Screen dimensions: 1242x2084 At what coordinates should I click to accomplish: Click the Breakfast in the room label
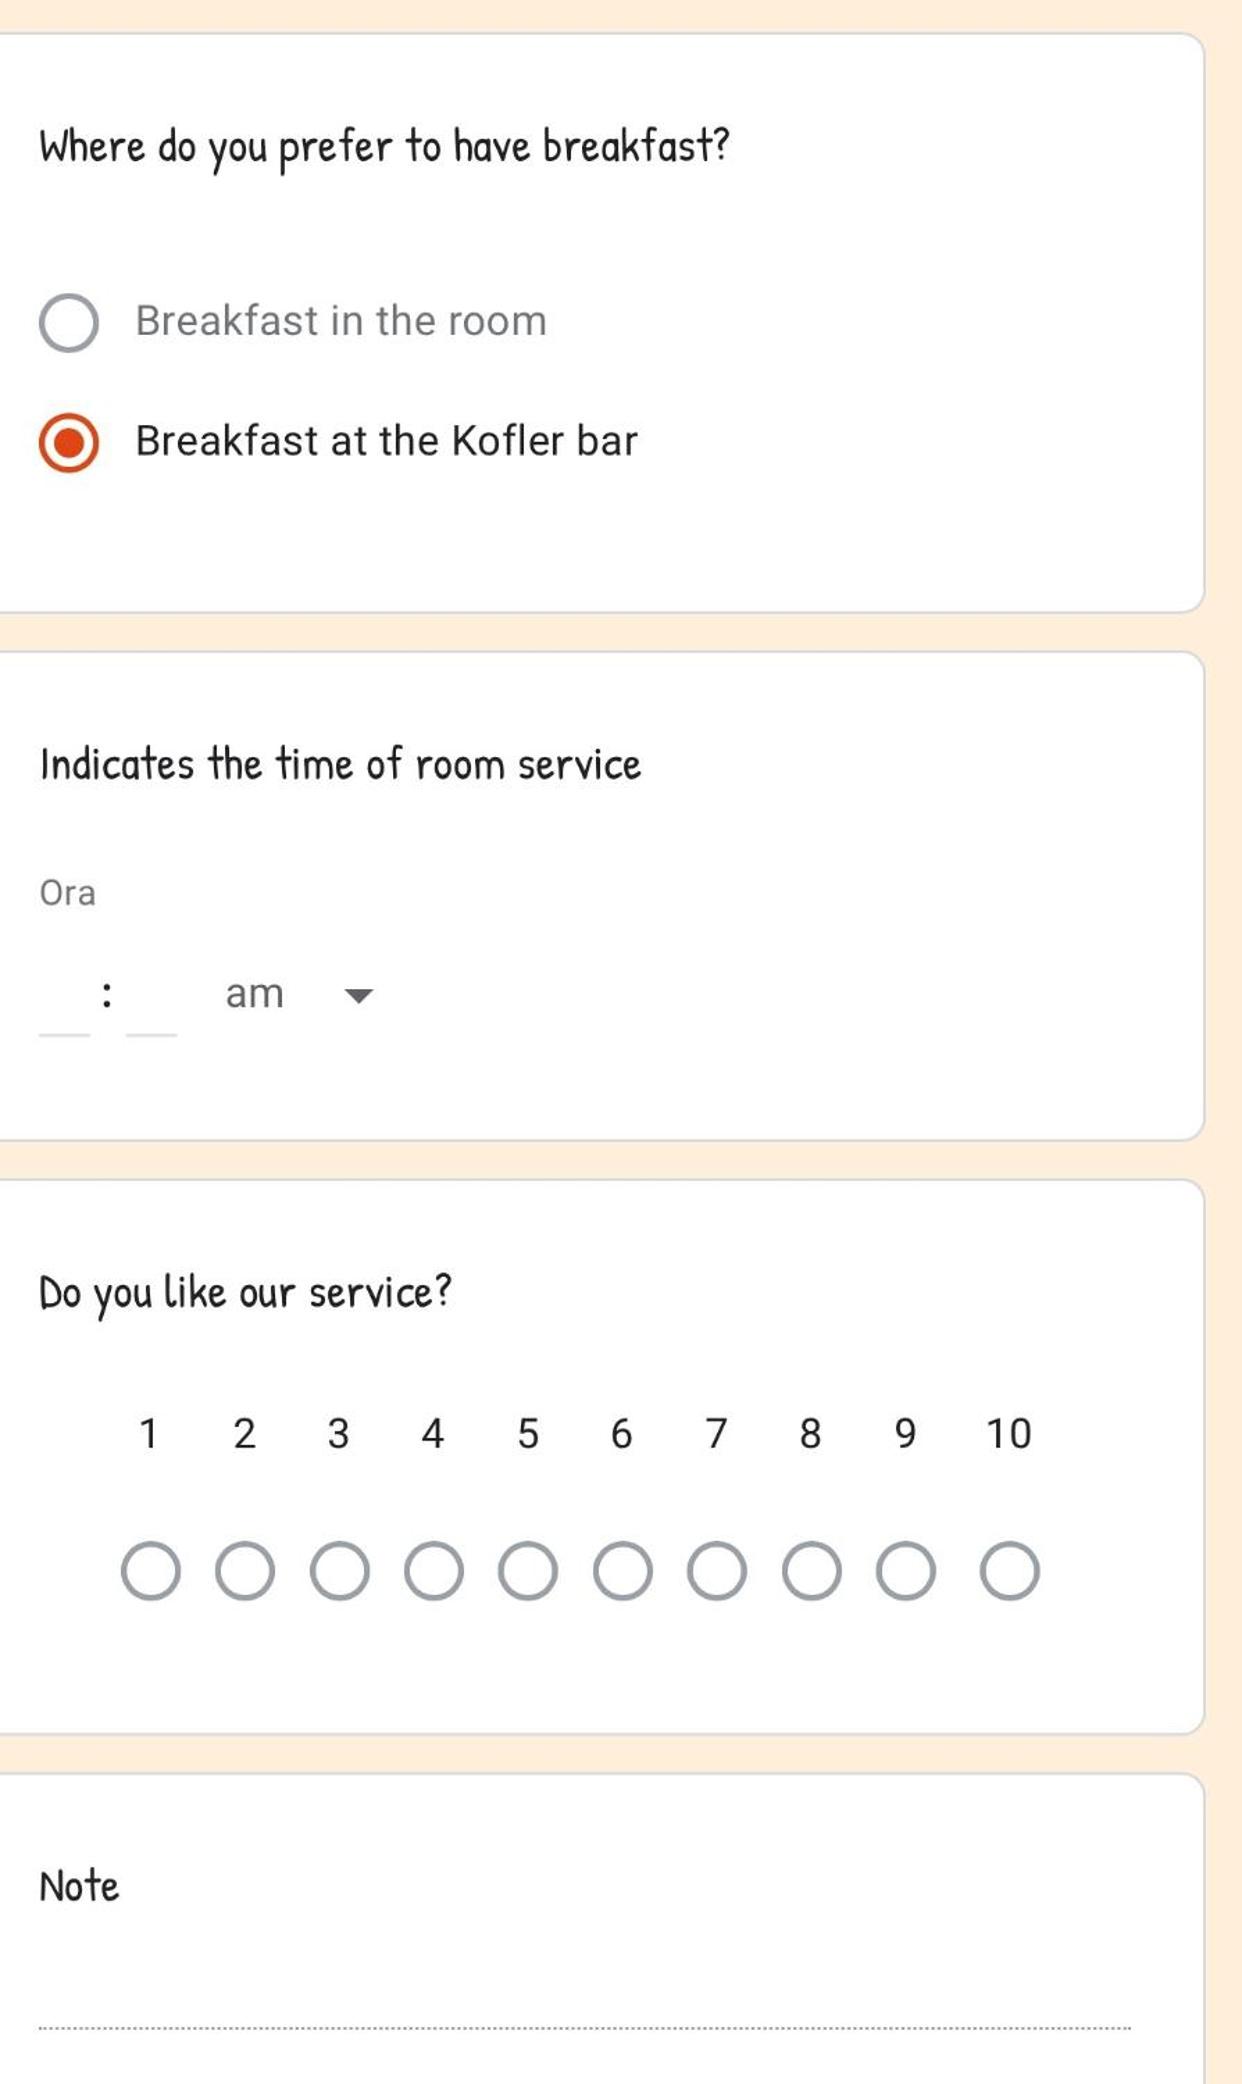click(x=341, y=321)
